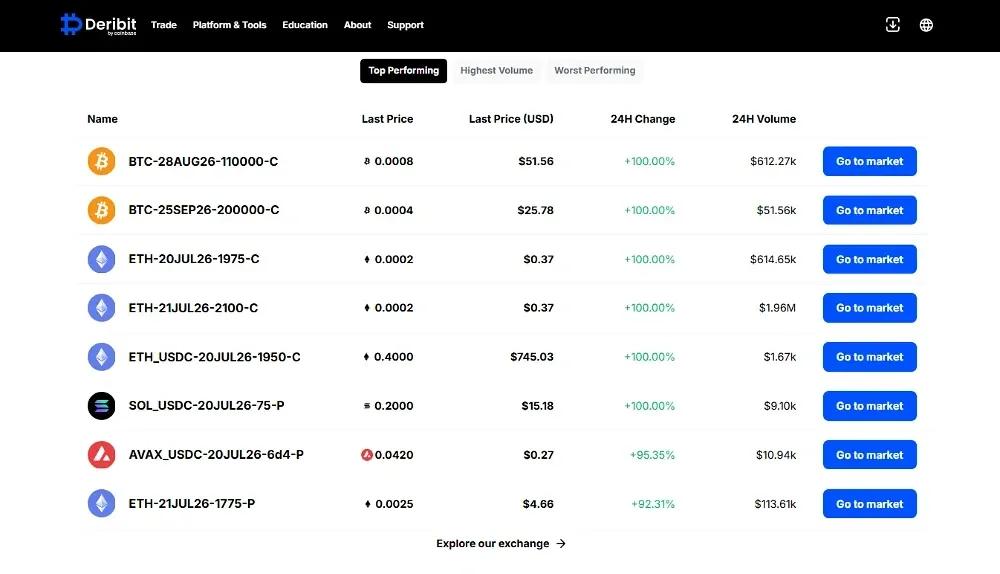1000x574 pixels.
Task: Go to market for AVAX_USDC-20JUL26-6d4-P
Action: 869,455
